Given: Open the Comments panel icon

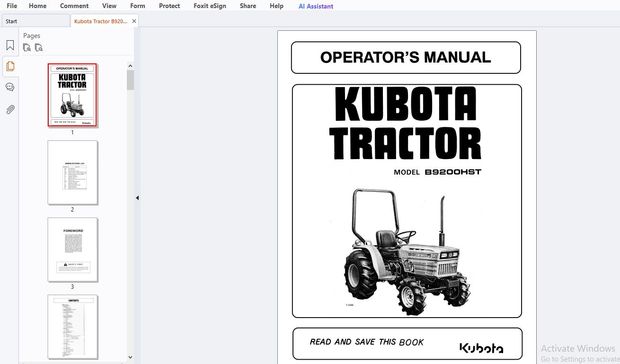Looking at the screenshot, I should 10,87.
